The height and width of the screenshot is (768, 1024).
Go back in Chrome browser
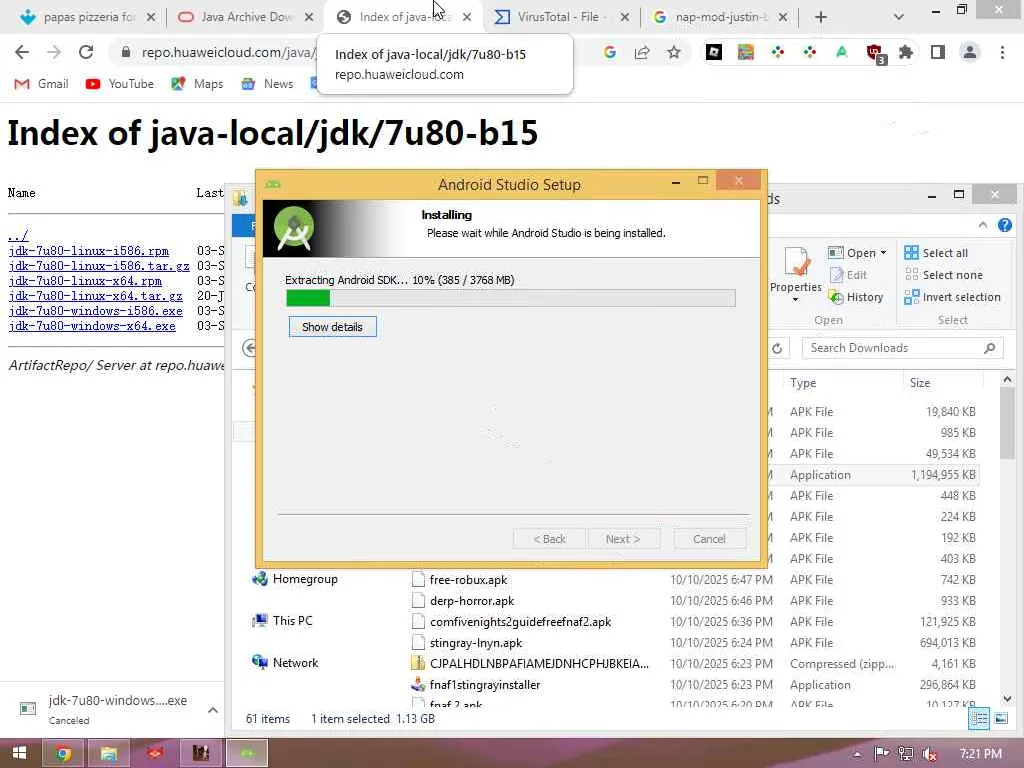pyautogui.click(x=22, y=52)
